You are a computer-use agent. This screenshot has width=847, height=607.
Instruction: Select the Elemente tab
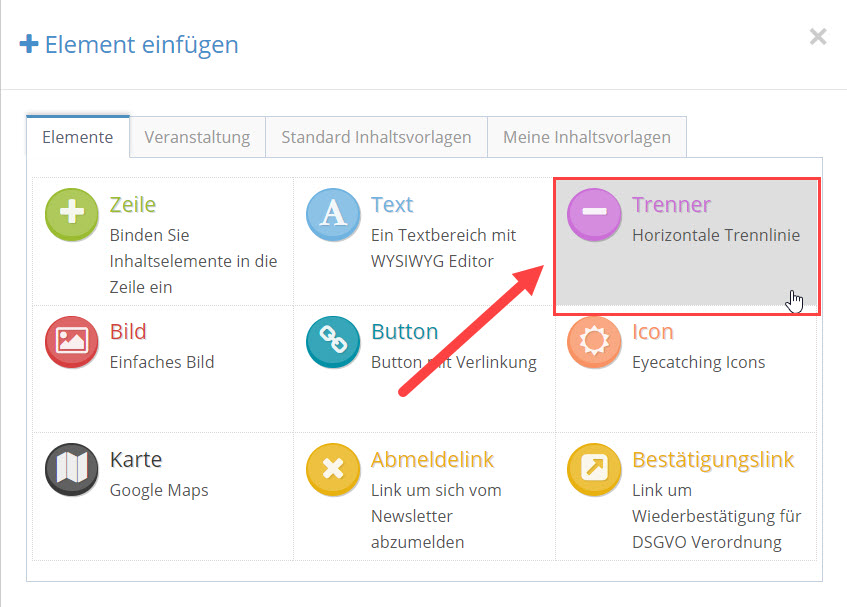click(78, 137)
